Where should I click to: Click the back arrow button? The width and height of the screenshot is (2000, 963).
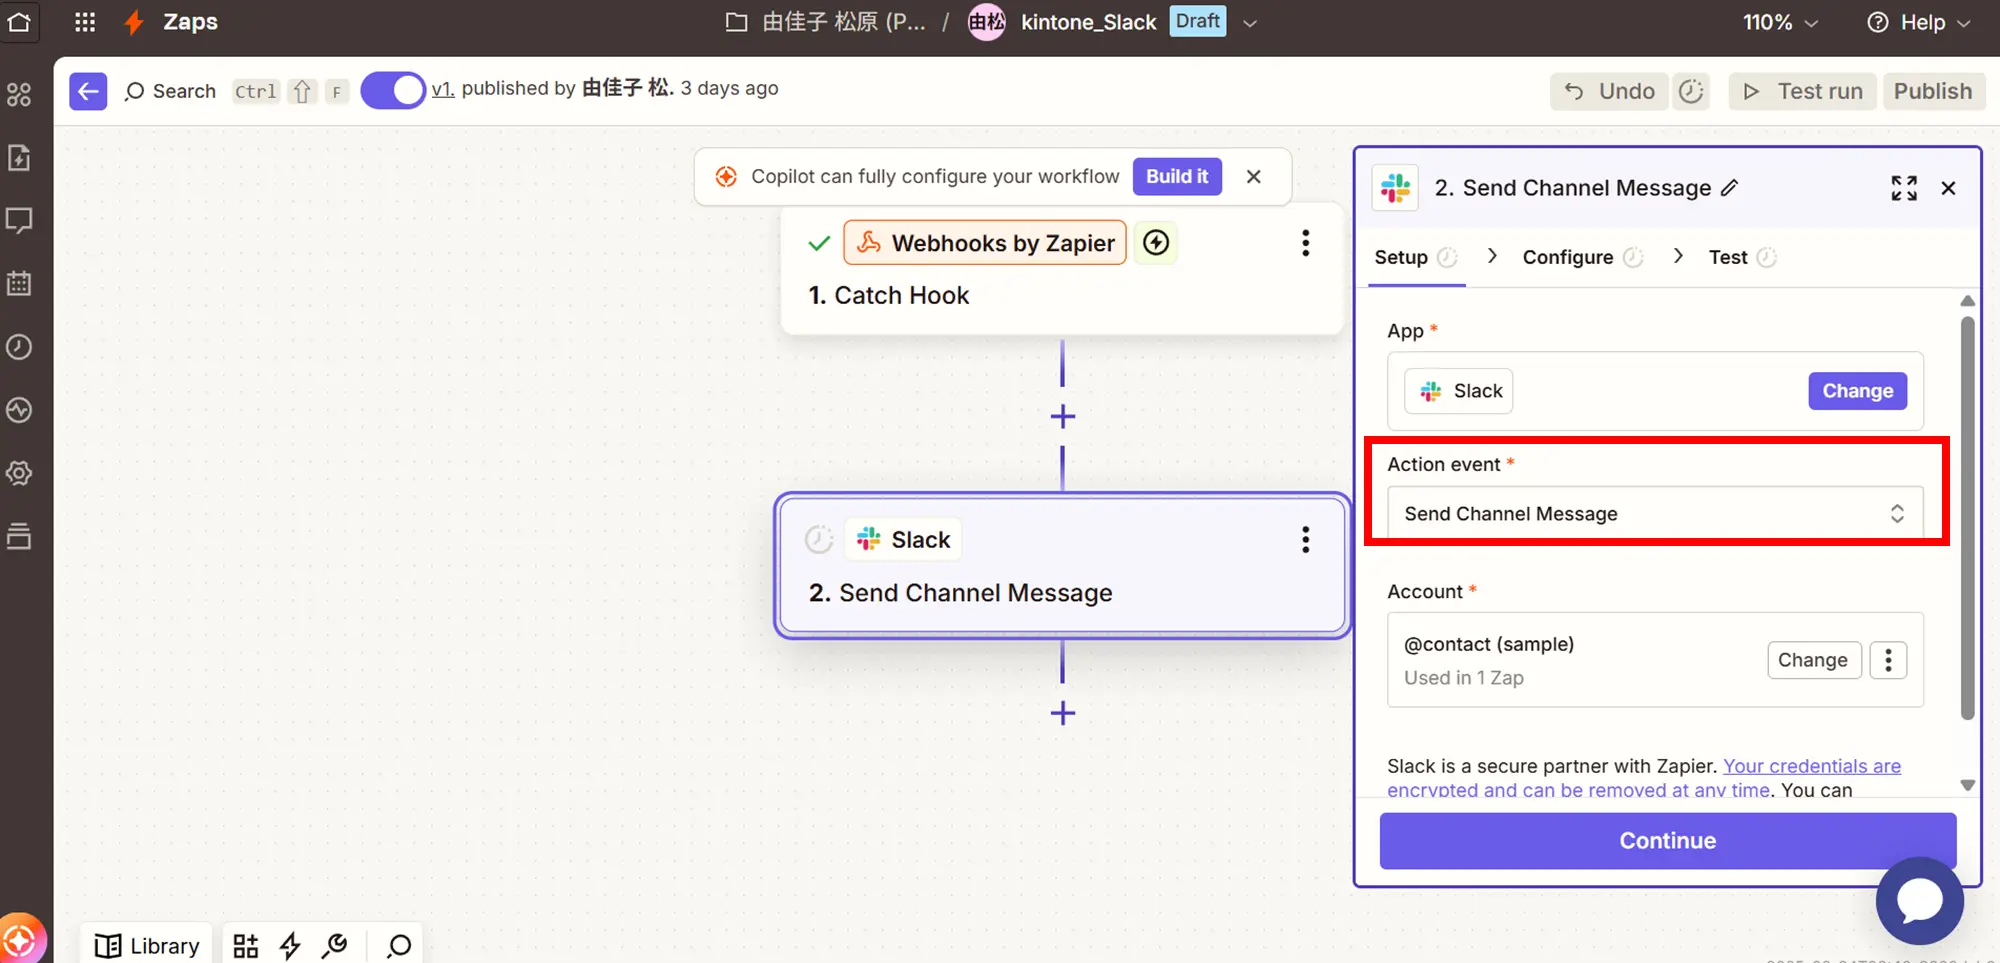(x=88, y=91)
